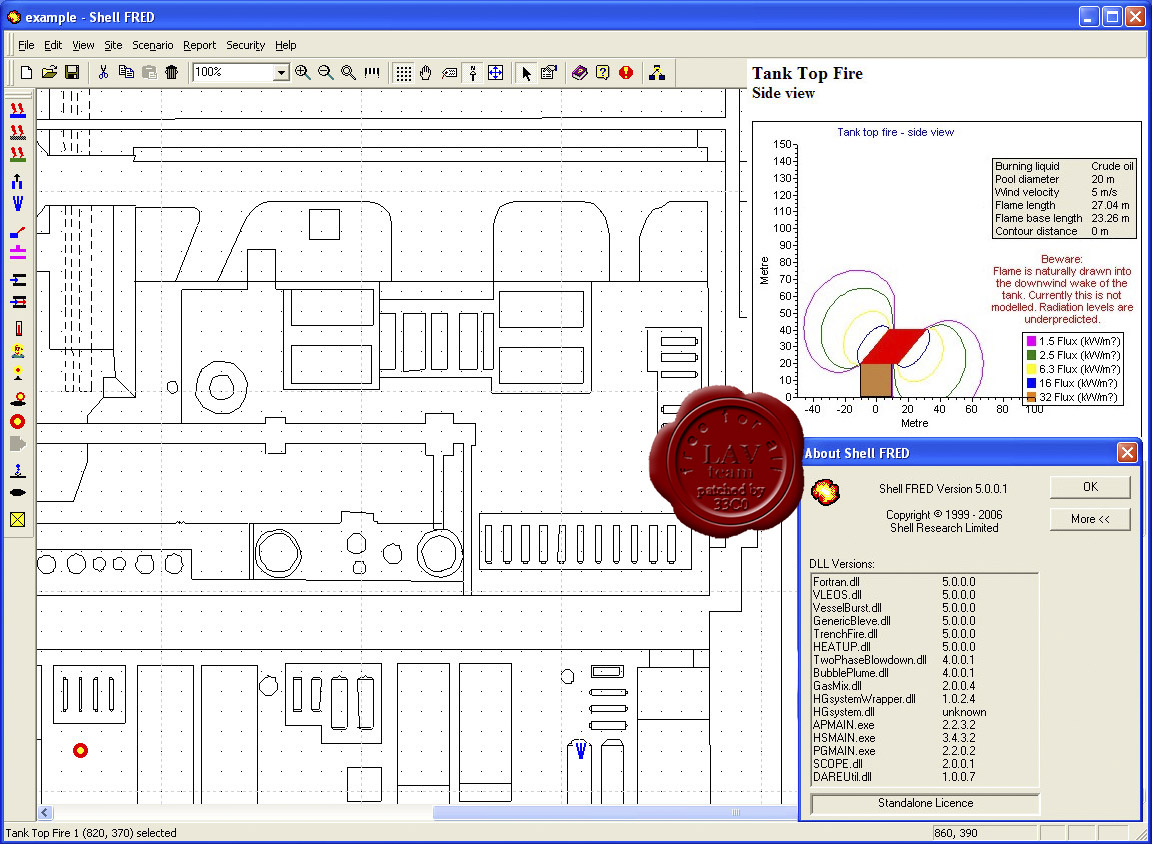Select the black ellipse tool
The image size is (1152, 844).
(18, 492)
